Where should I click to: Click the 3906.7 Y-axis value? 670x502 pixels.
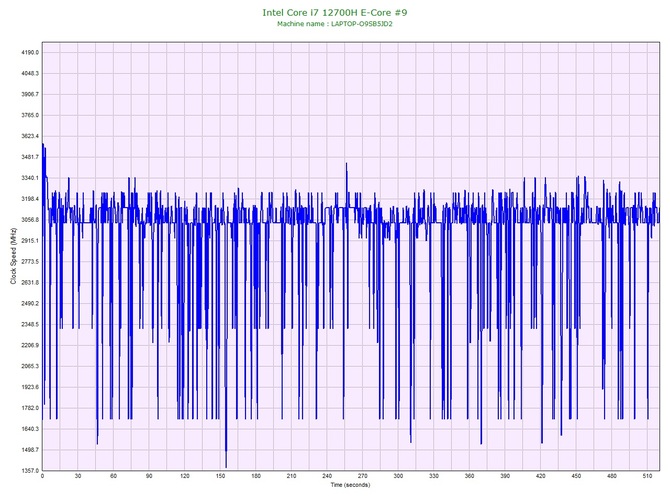[30, 94]
